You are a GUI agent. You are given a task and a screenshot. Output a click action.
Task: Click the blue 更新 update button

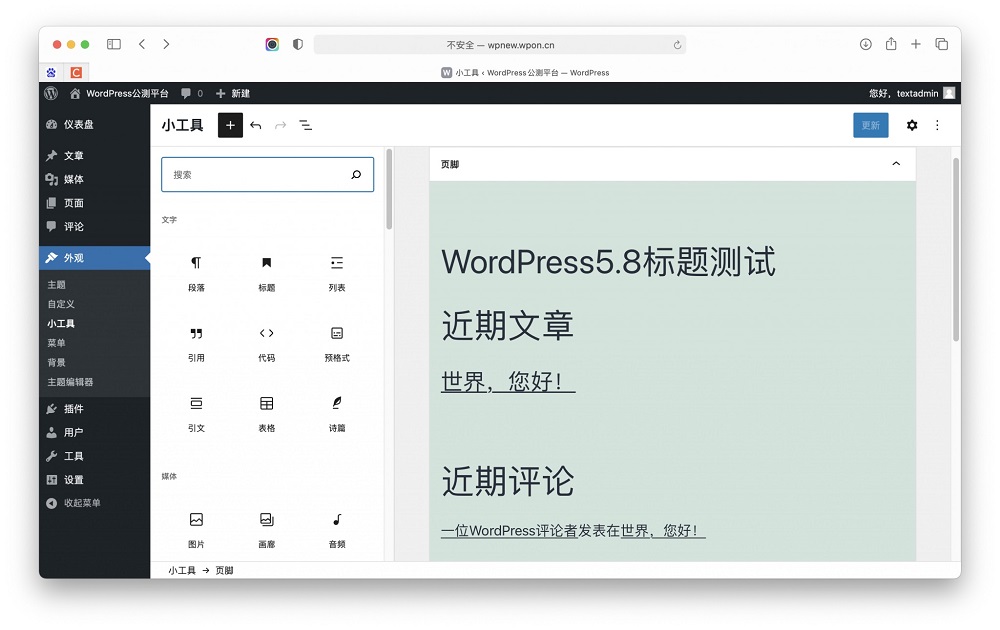point(870,125)
